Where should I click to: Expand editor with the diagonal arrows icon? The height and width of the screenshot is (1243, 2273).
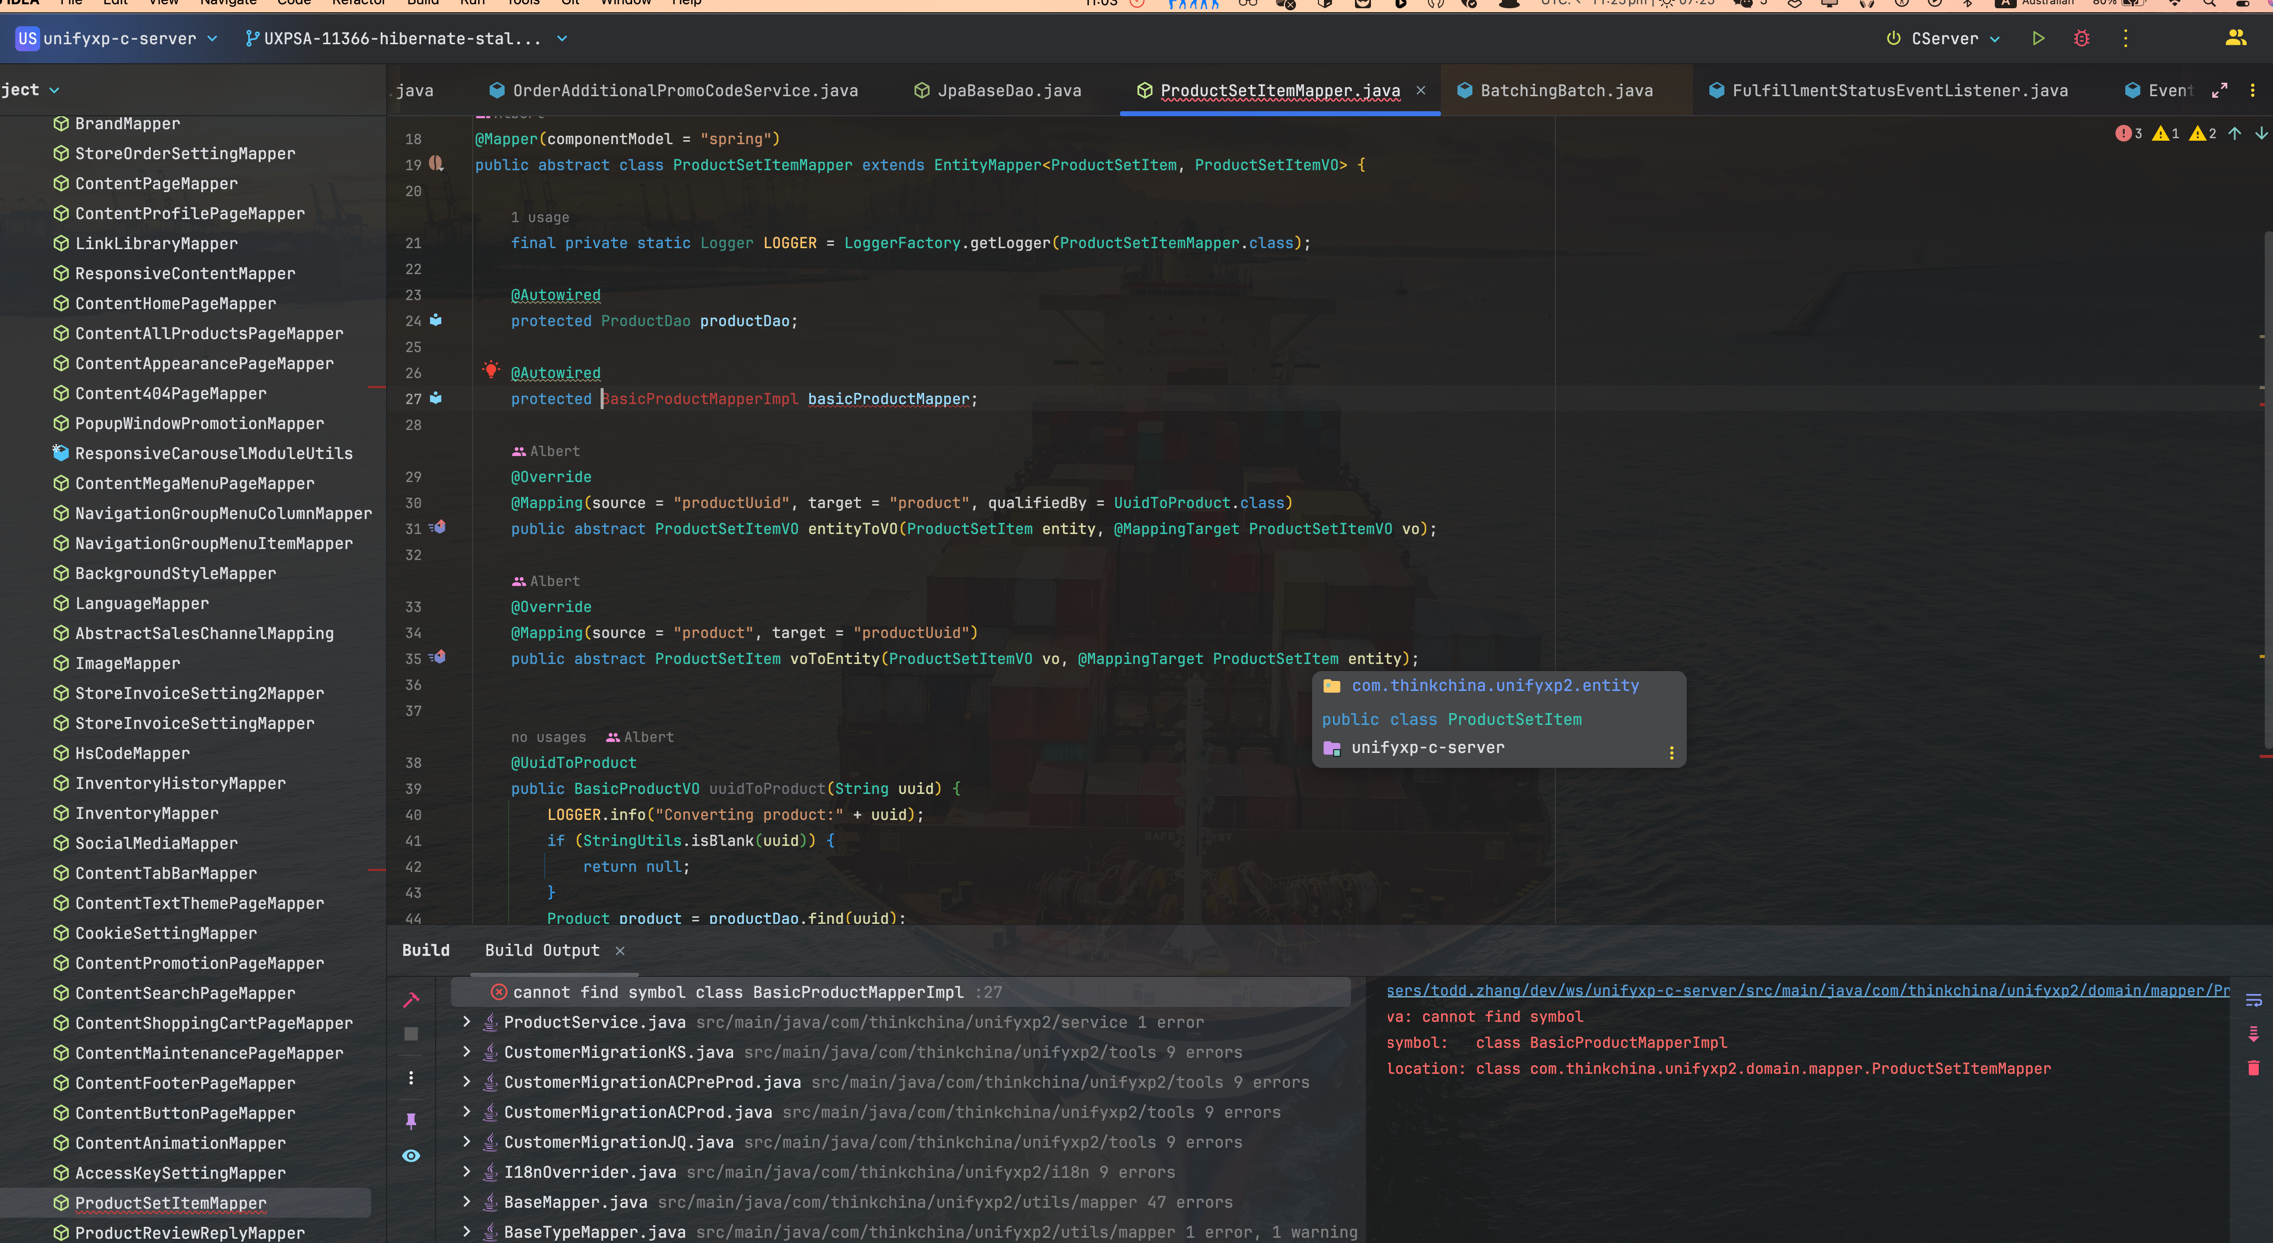click(x=2219, y=91)
